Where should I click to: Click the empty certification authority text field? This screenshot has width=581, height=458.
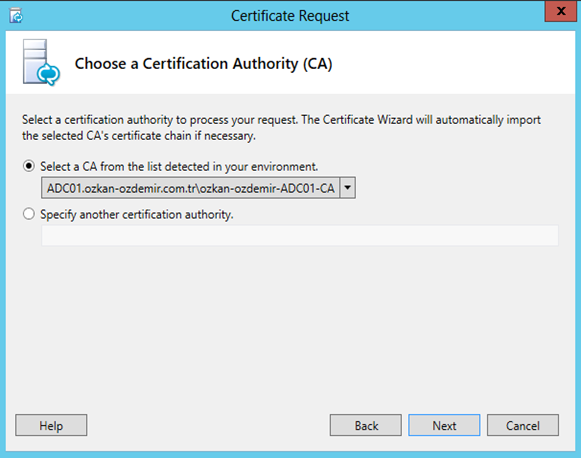click(300, 235)
